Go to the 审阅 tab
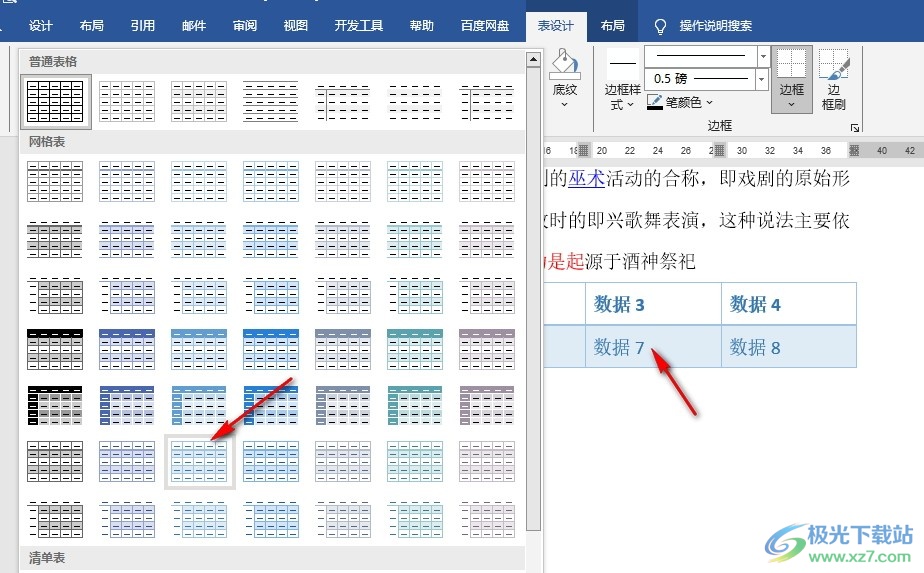This screenshot has width=924, height=573. point(245,25)
